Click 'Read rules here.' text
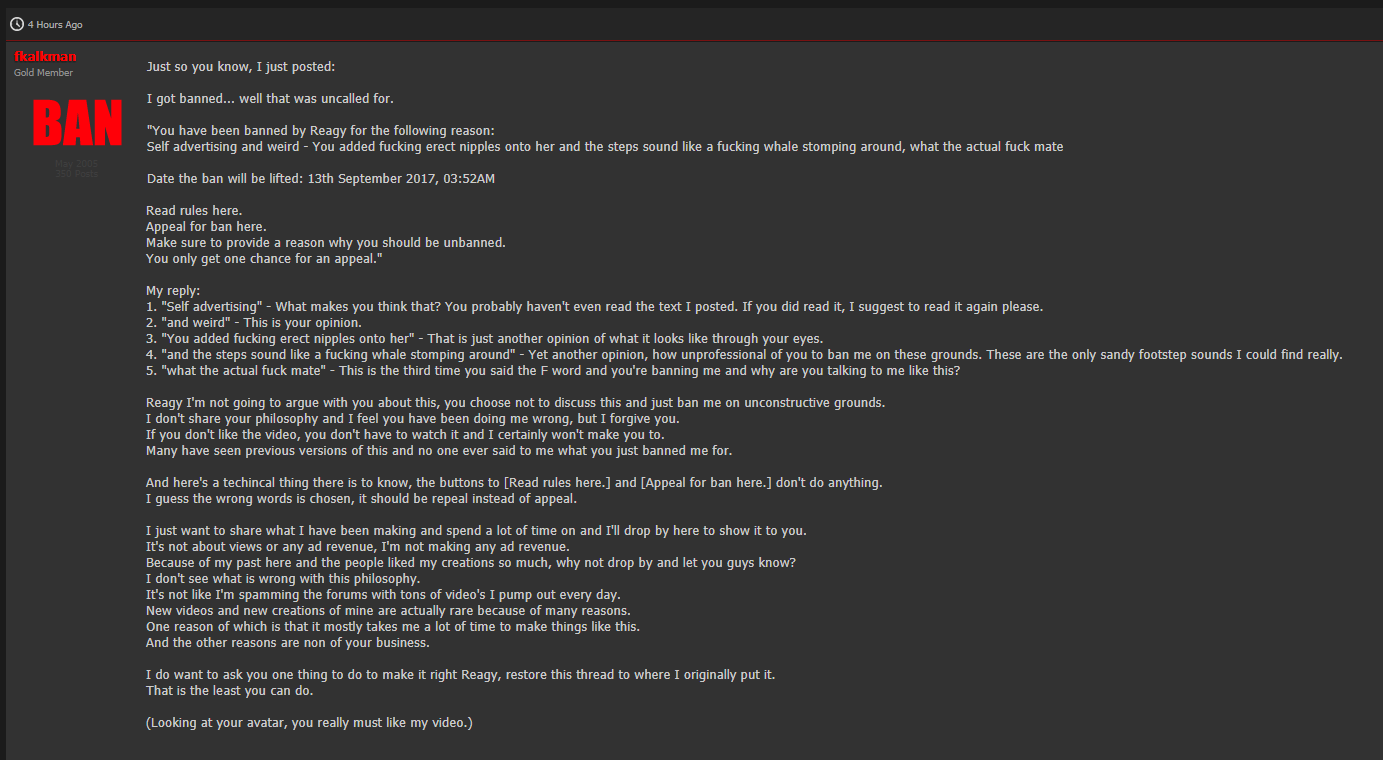Image resolution: width=1383 pixels, height=760 pixels. [194, 211]
